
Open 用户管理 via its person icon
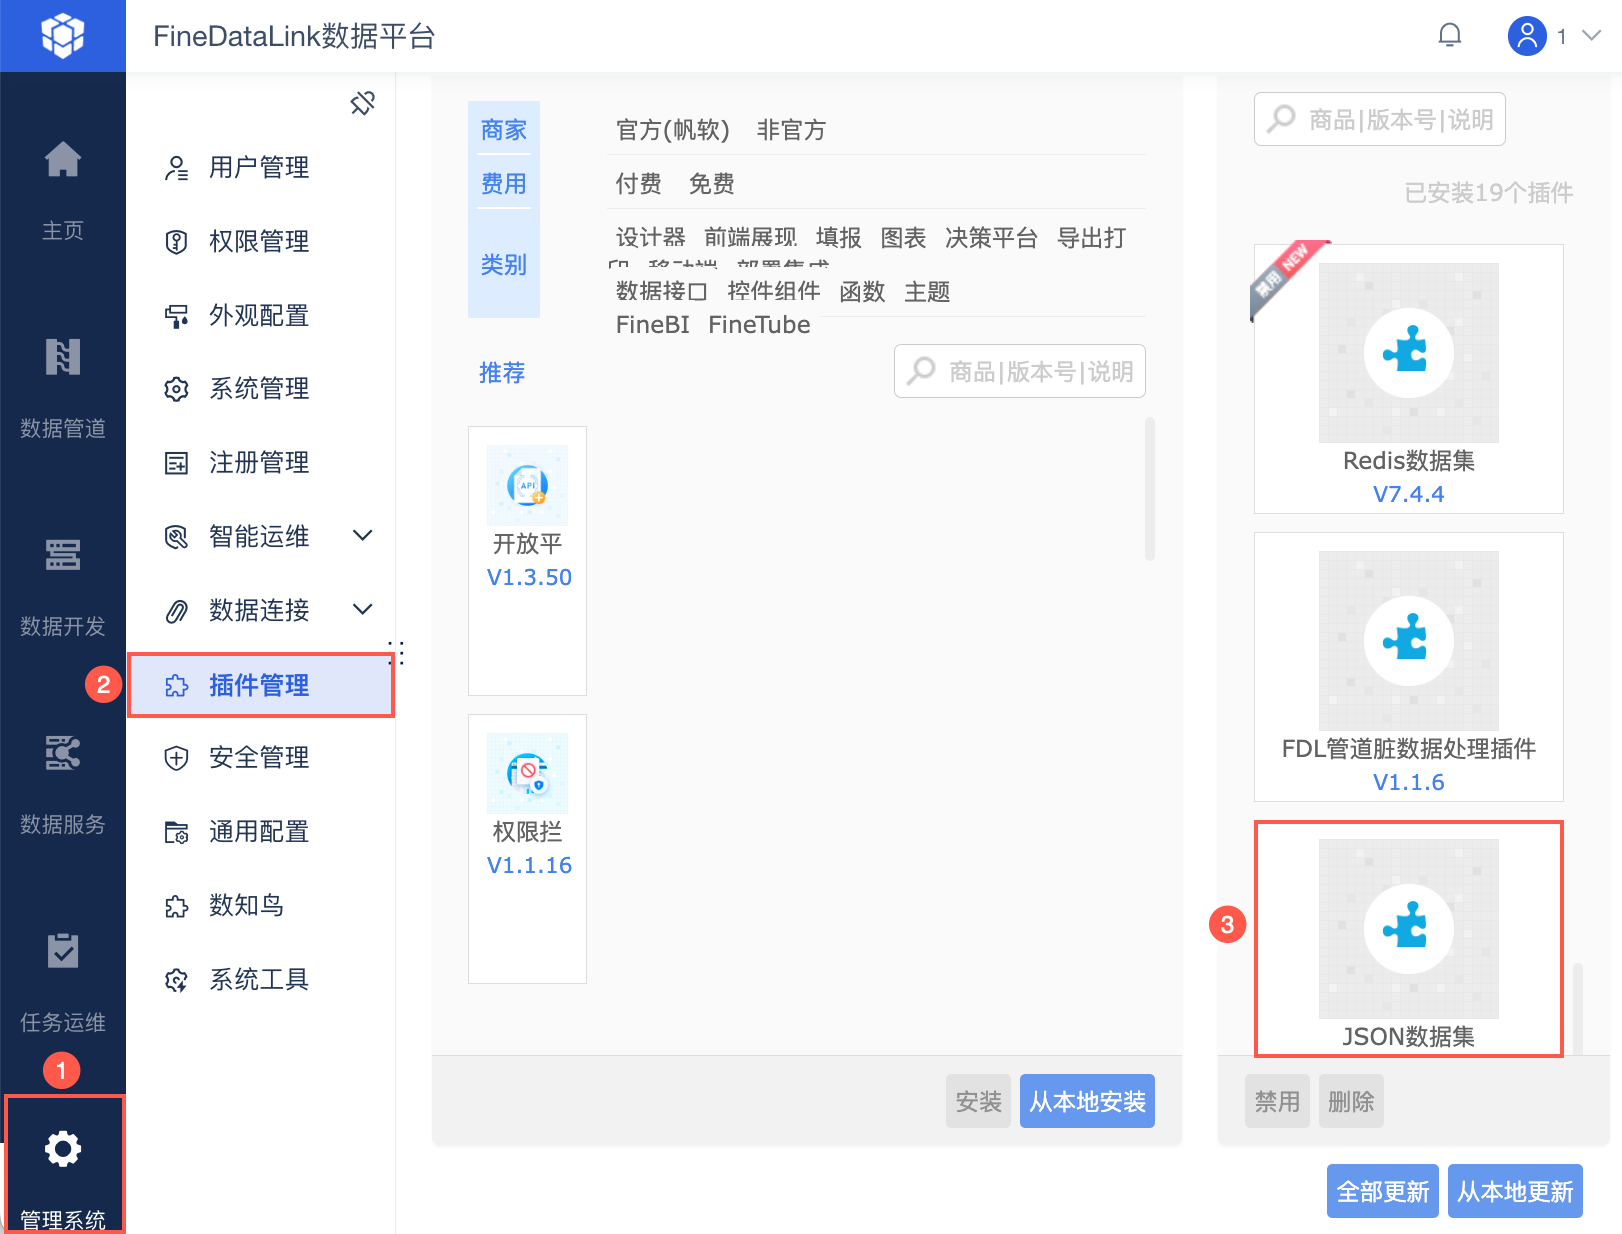click(176, 168)
